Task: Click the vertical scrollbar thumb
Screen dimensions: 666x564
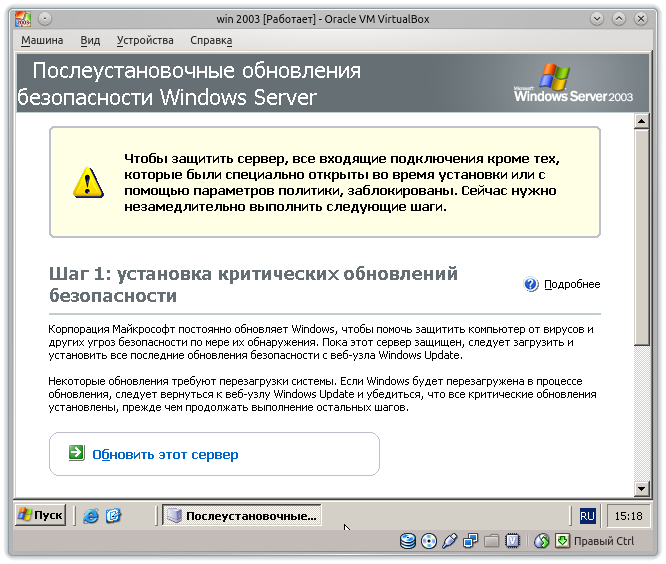Action: (x=641, y=237)
